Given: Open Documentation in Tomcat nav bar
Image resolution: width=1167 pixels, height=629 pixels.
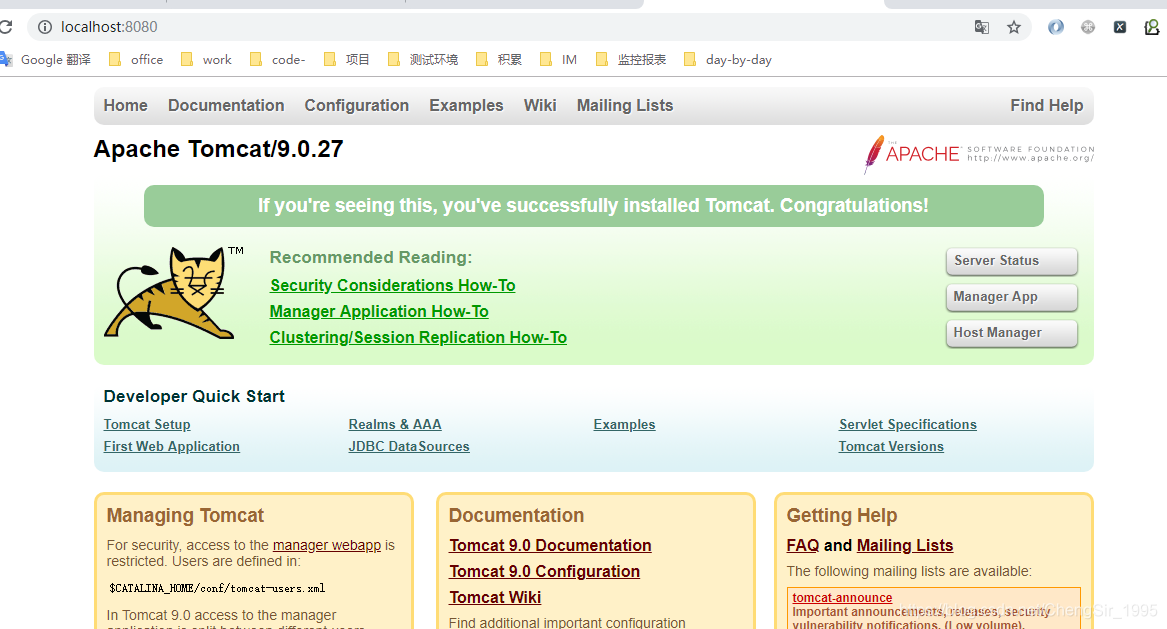Looking at the screenshot, I should tap(226, 106).
